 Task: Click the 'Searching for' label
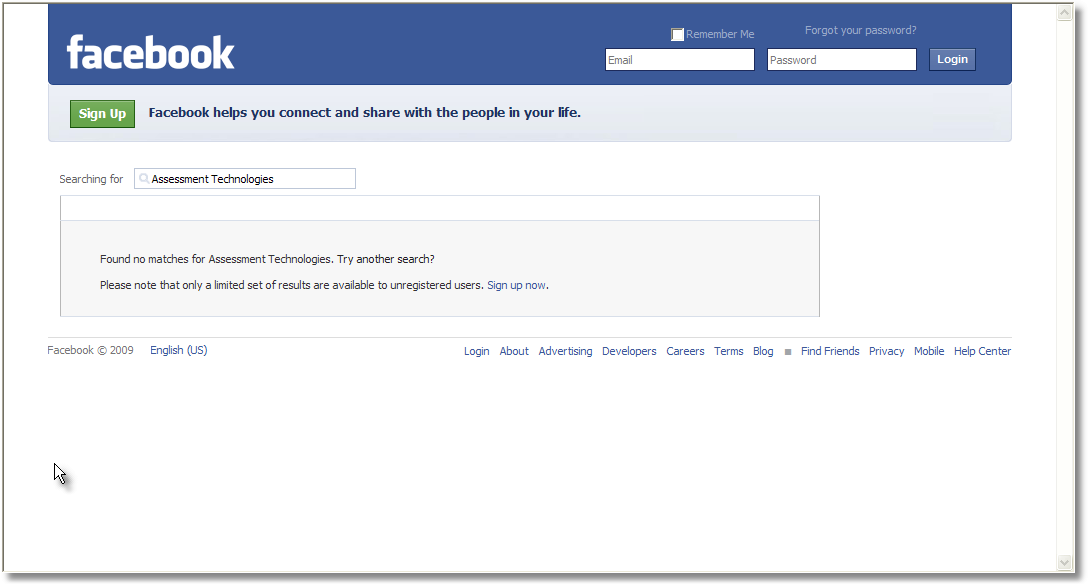click(91, 179)
